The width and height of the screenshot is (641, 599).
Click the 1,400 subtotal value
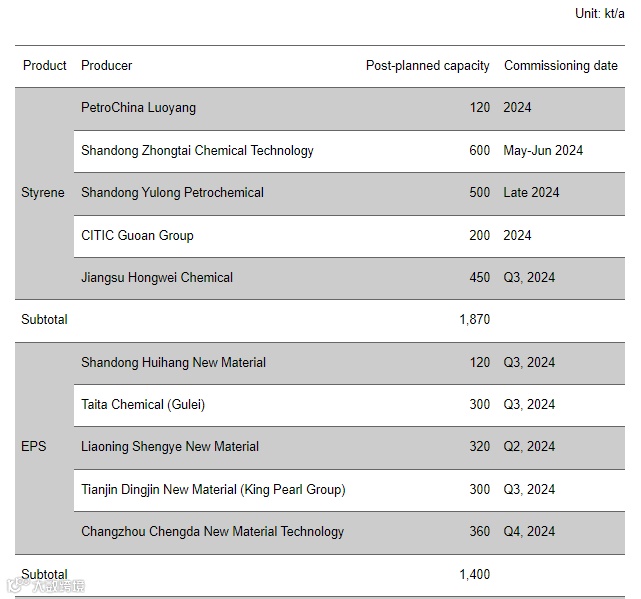click(x=475, y=574)
